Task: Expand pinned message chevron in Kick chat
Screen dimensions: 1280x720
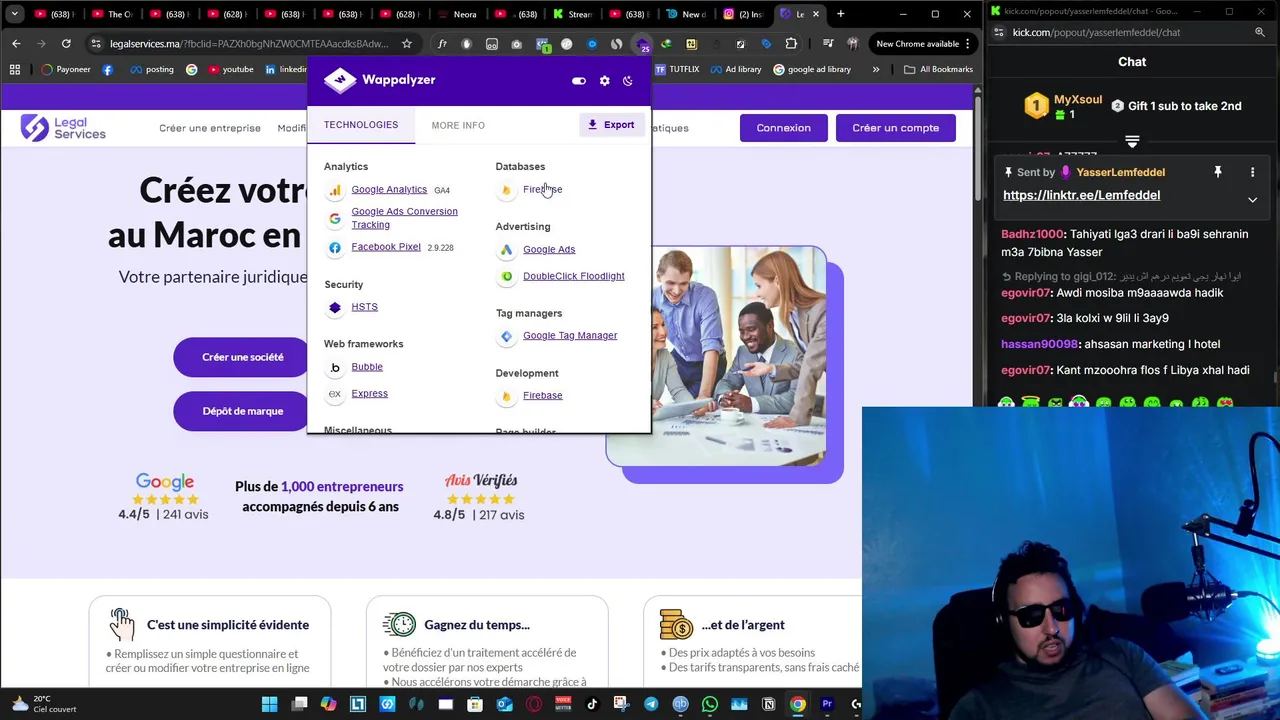Action: pos(1252,200)
